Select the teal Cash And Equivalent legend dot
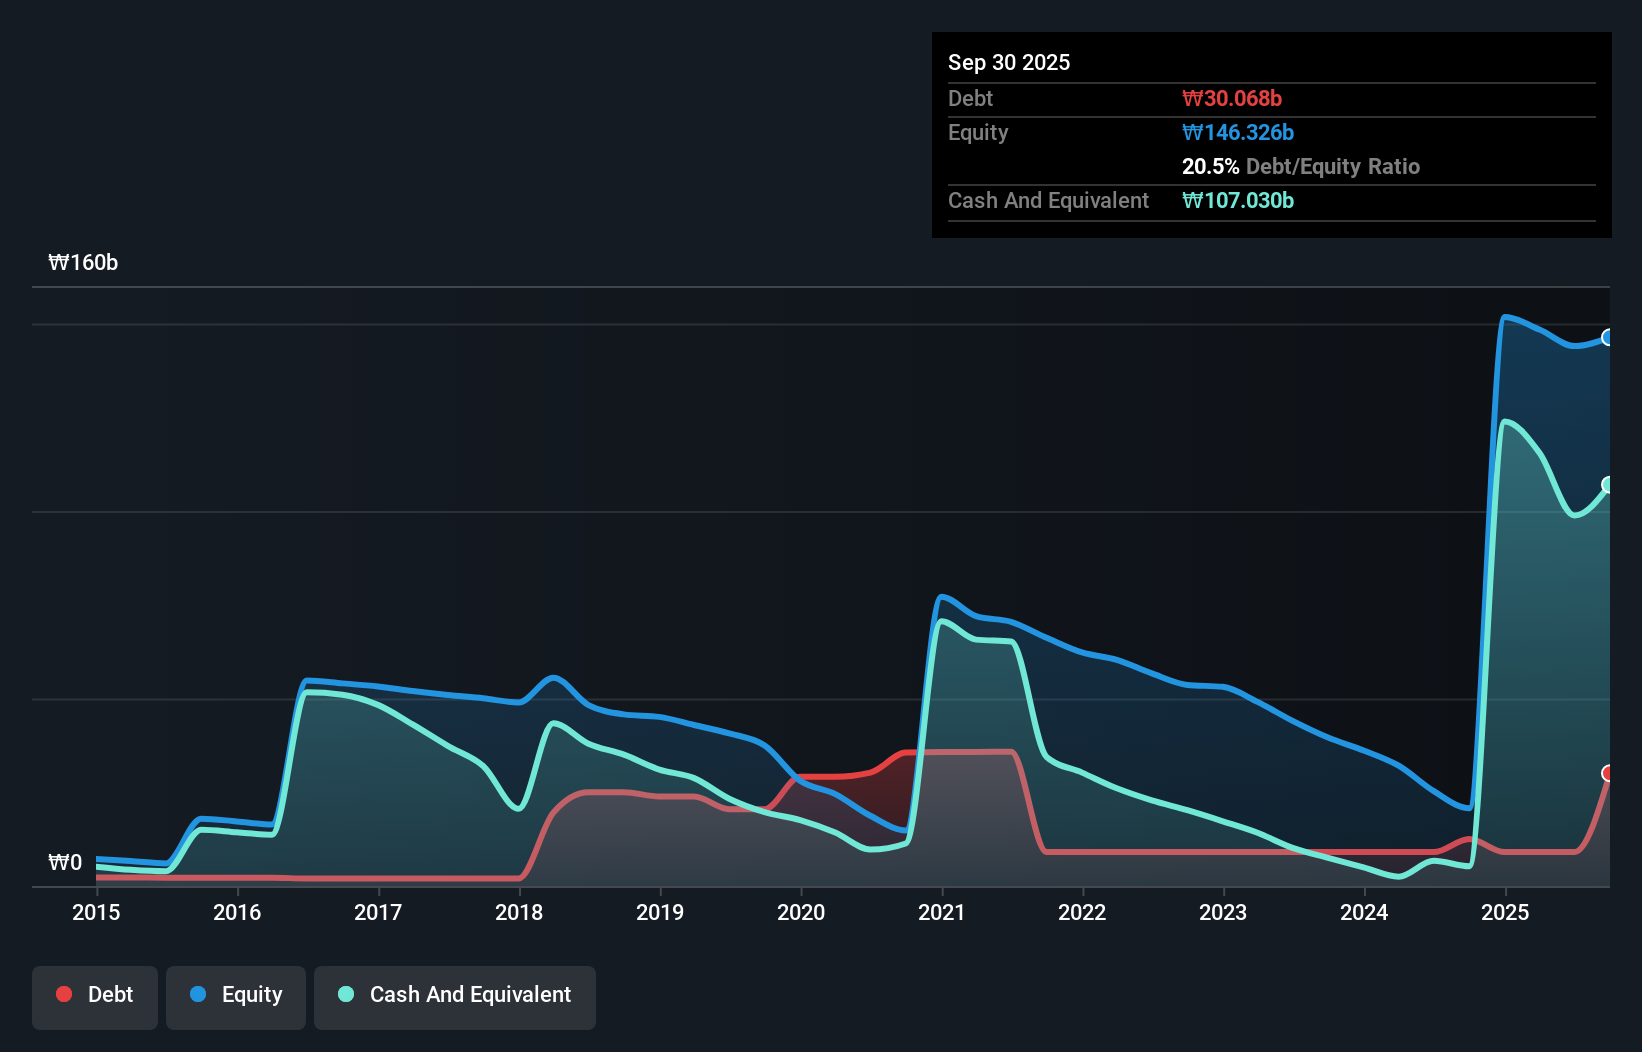The height and width of the screenshot is (1052, 1642). click(x=345, y=994)
